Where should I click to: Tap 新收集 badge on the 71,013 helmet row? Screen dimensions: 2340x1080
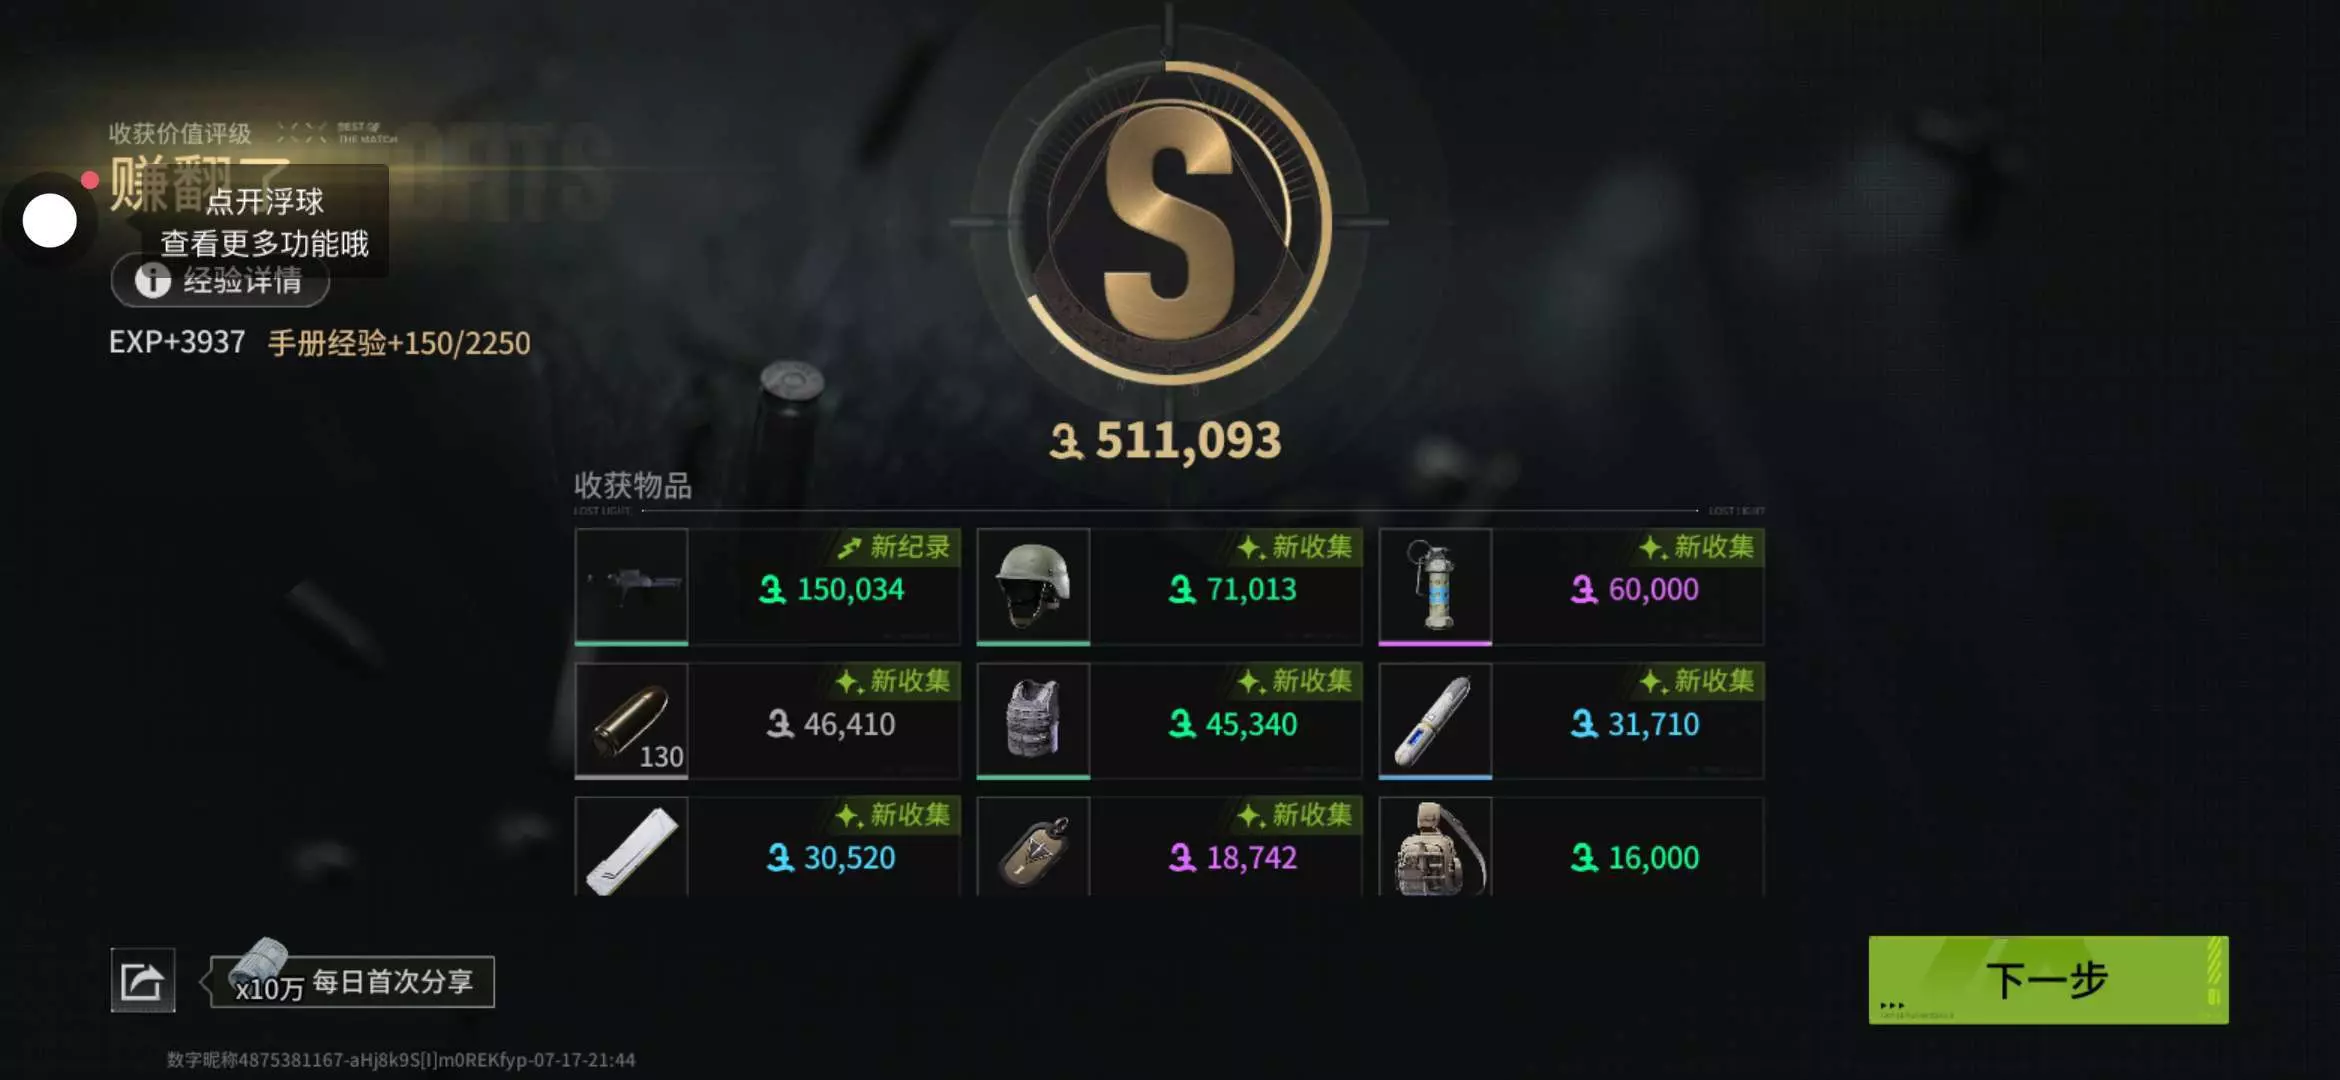point(1295,547)
